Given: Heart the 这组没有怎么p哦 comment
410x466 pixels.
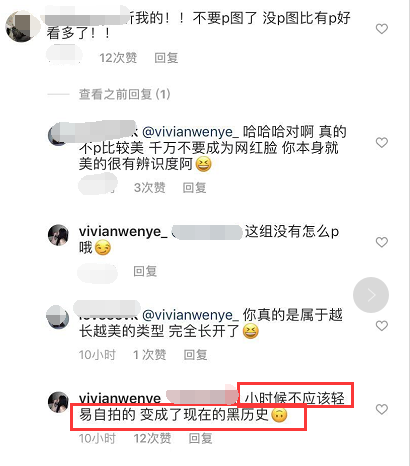Looking at the screenshot, I should click(x=382, y=242).
